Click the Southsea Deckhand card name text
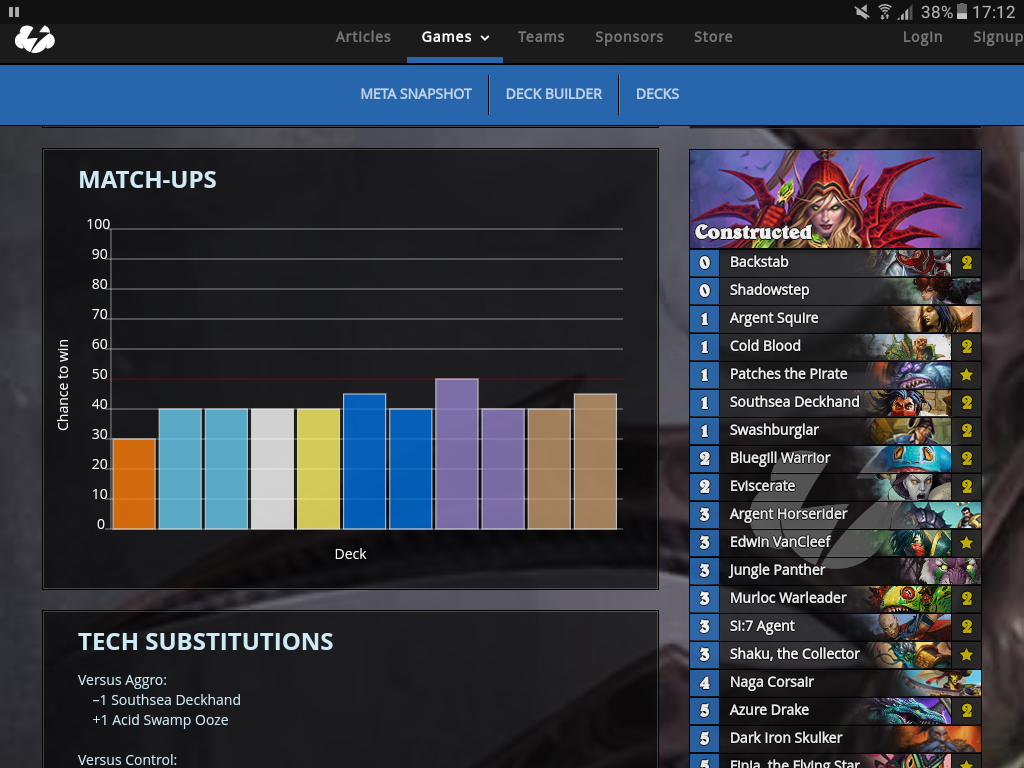Image resolution: width=1024 pixels, height=768 pixels. [x=794, y=402]
